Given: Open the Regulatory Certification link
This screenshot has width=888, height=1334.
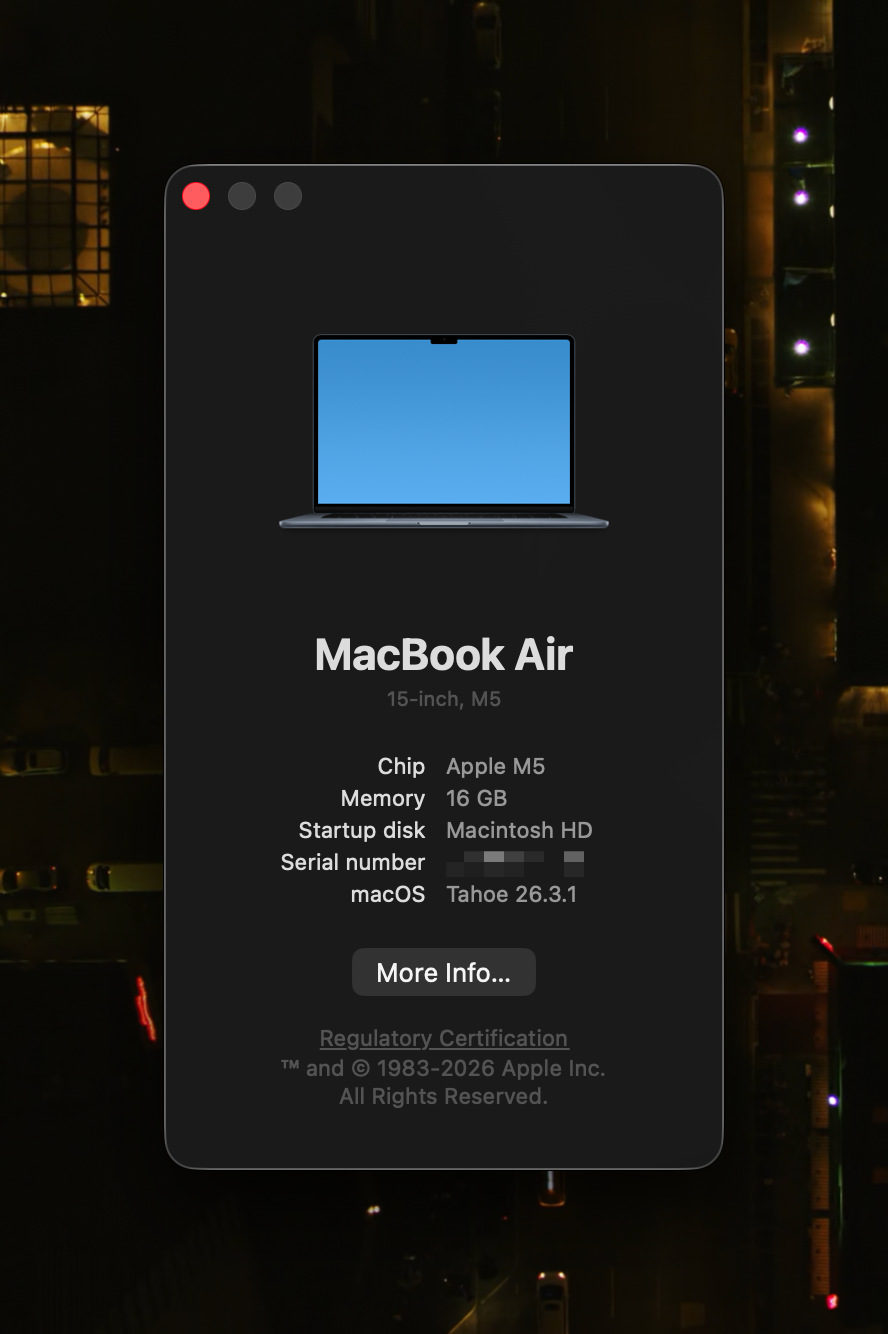Looking at the screenshot, I should 443,1038.
